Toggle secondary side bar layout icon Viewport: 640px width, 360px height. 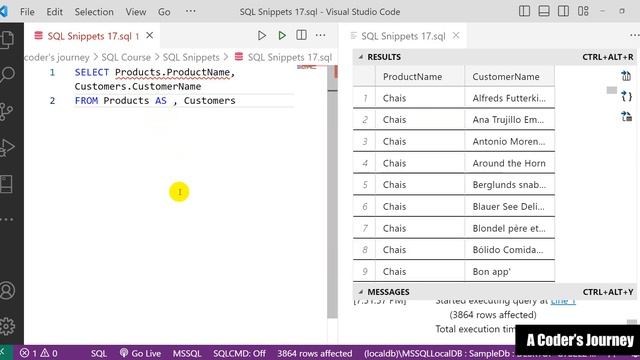563,11
